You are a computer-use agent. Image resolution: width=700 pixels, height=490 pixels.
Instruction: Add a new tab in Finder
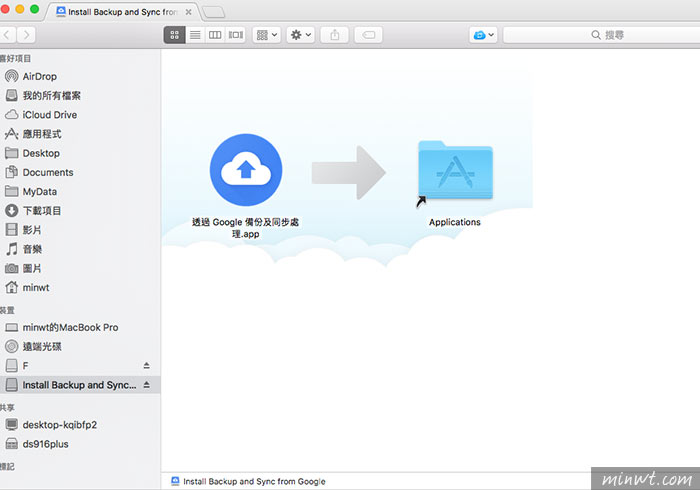tap(214, 12)
